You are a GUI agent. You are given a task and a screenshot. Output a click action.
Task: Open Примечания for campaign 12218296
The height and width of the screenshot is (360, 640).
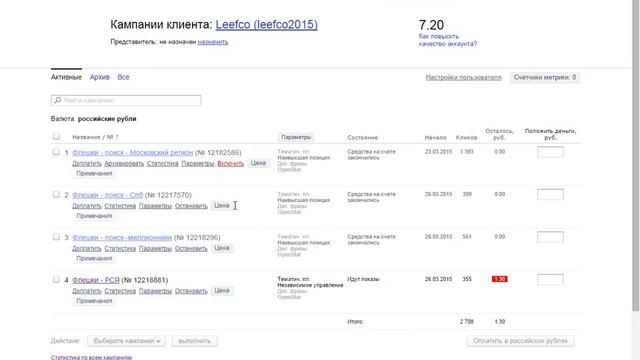point(94,258)
